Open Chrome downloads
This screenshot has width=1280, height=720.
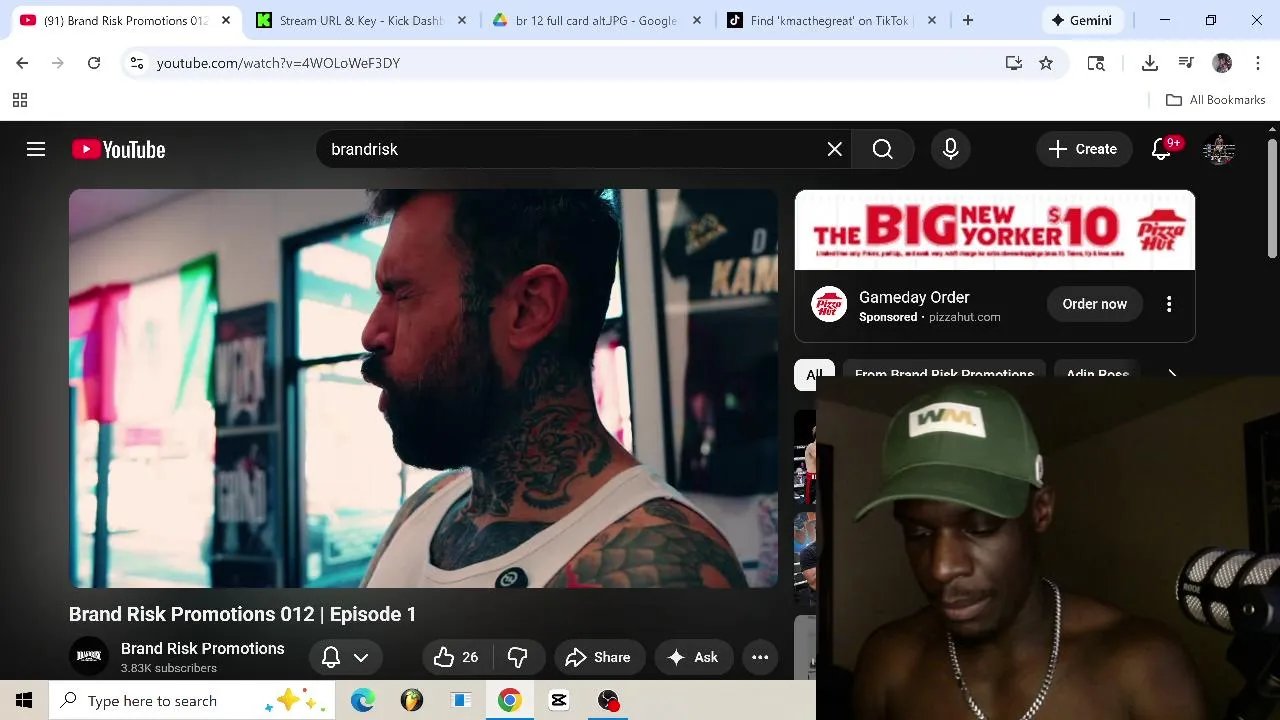pos(1150,63)
